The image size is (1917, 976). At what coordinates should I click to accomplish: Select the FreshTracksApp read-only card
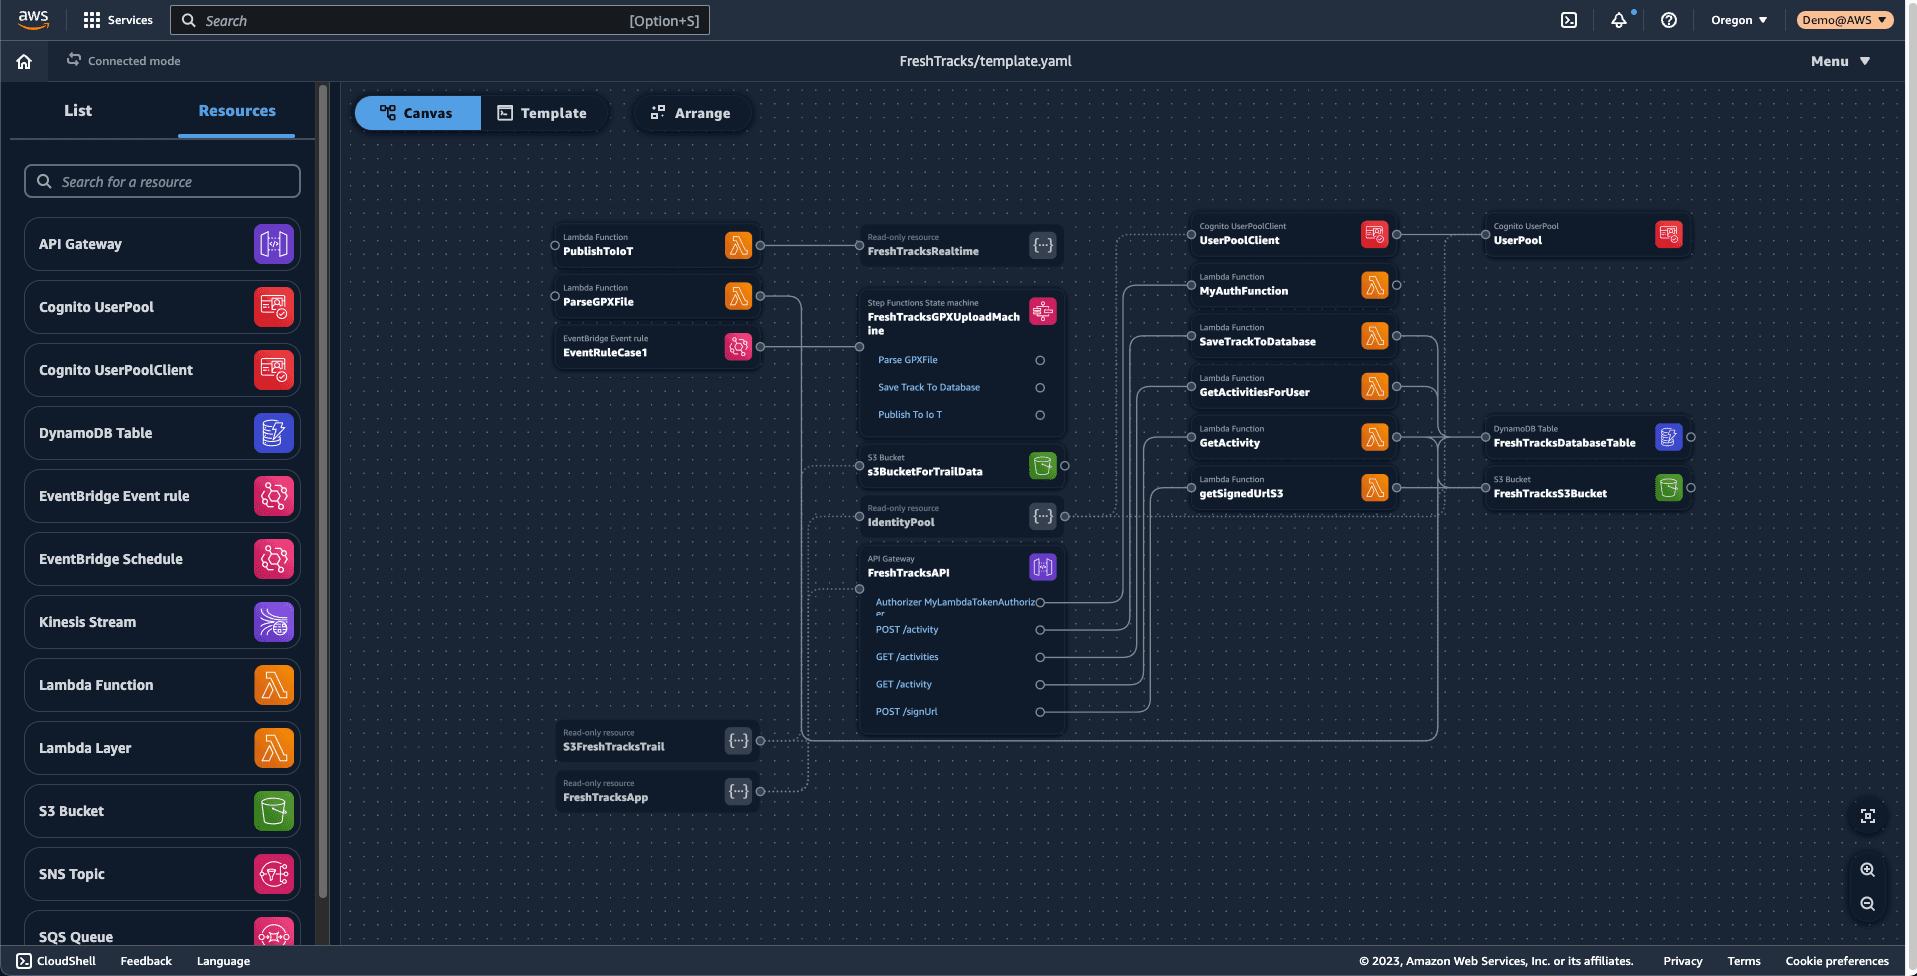coord(657,791)
